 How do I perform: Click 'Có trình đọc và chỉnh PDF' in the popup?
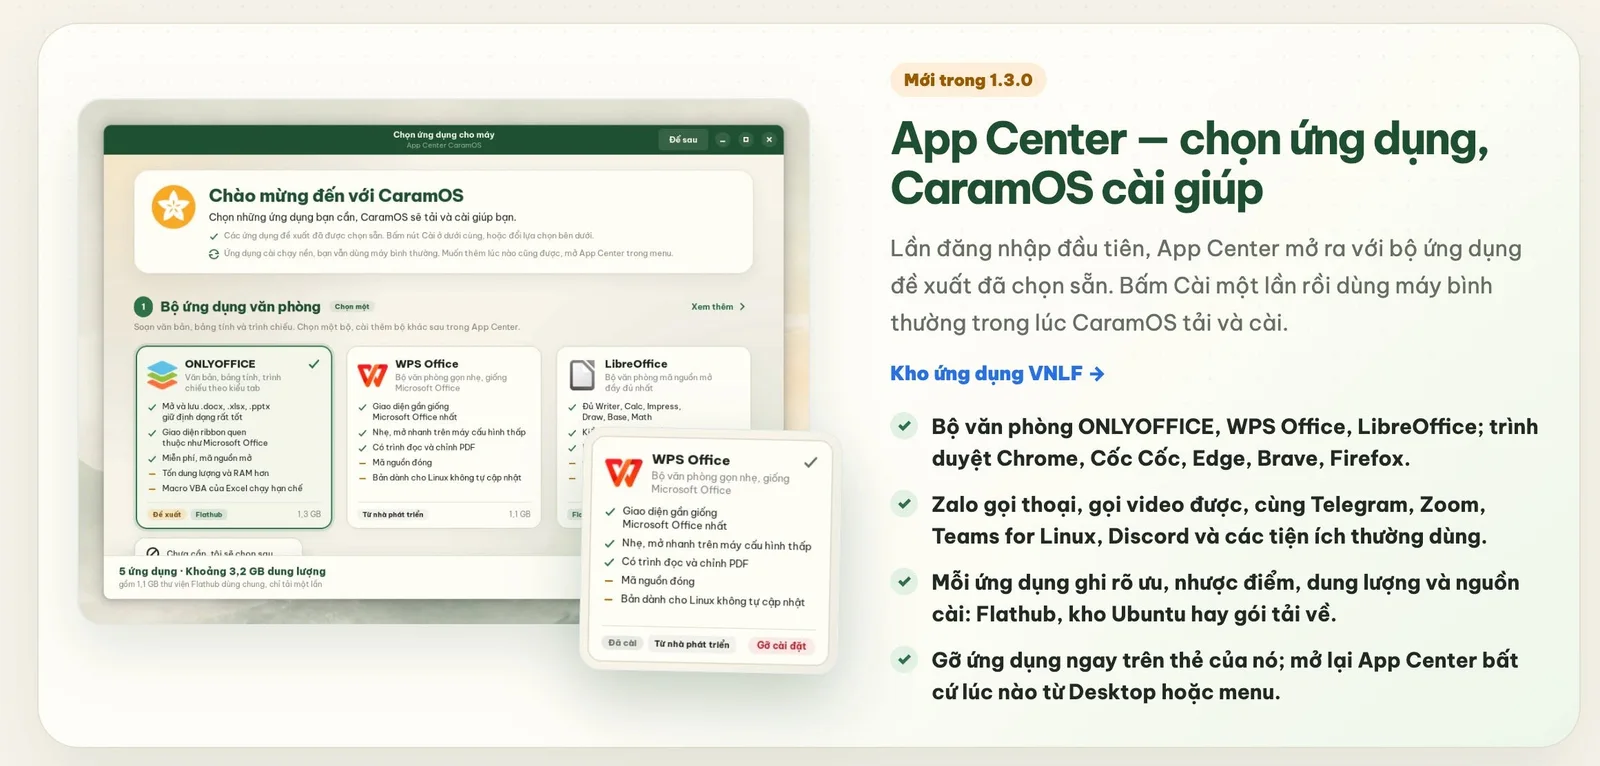685,563
